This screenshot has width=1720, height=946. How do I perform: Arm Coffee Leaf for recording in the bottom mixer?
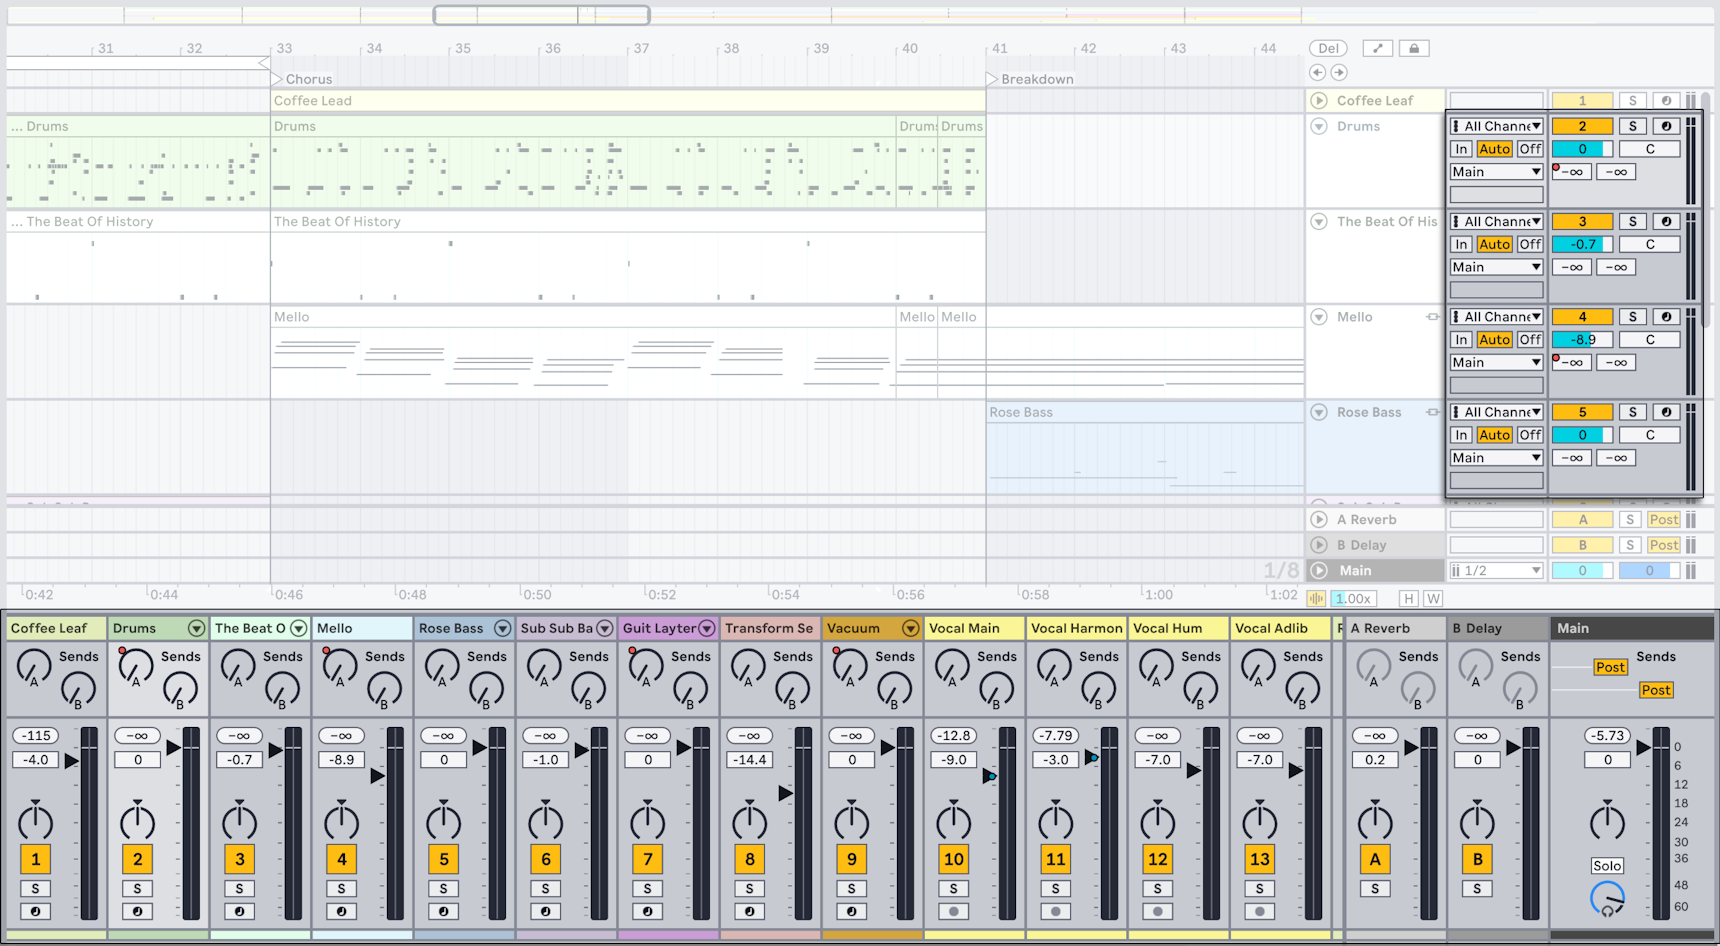(x=35, y=911)
